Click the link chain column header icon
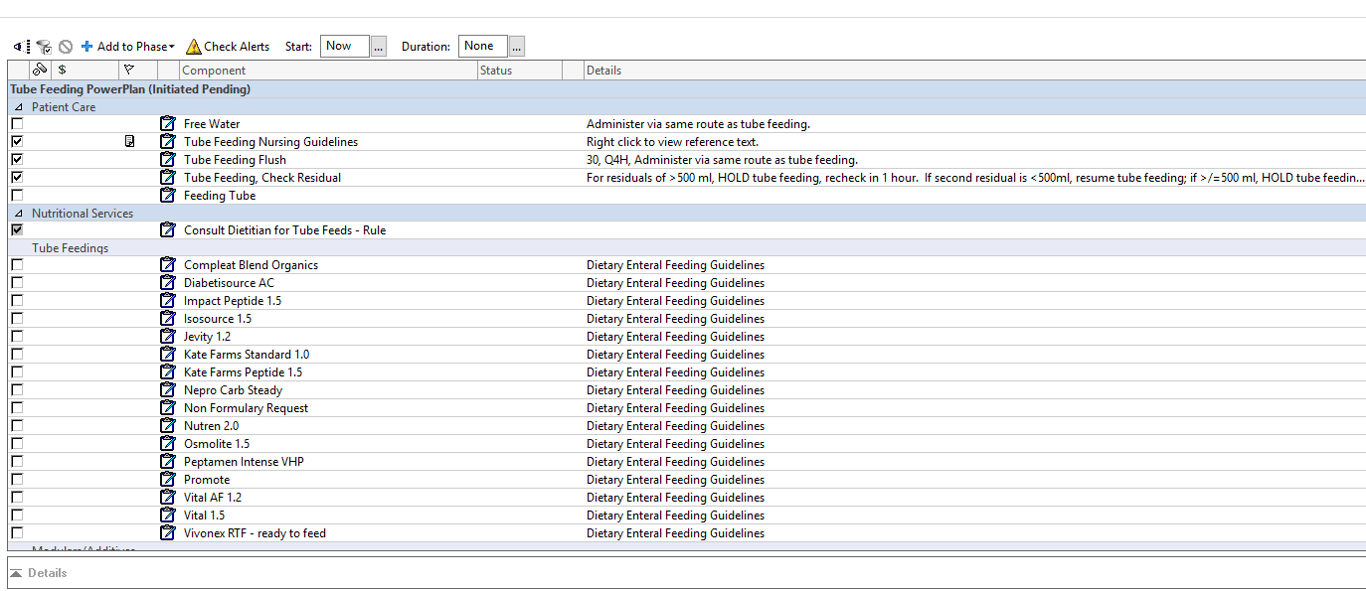This screenshot has height=591, width=1366. point(39,70)
